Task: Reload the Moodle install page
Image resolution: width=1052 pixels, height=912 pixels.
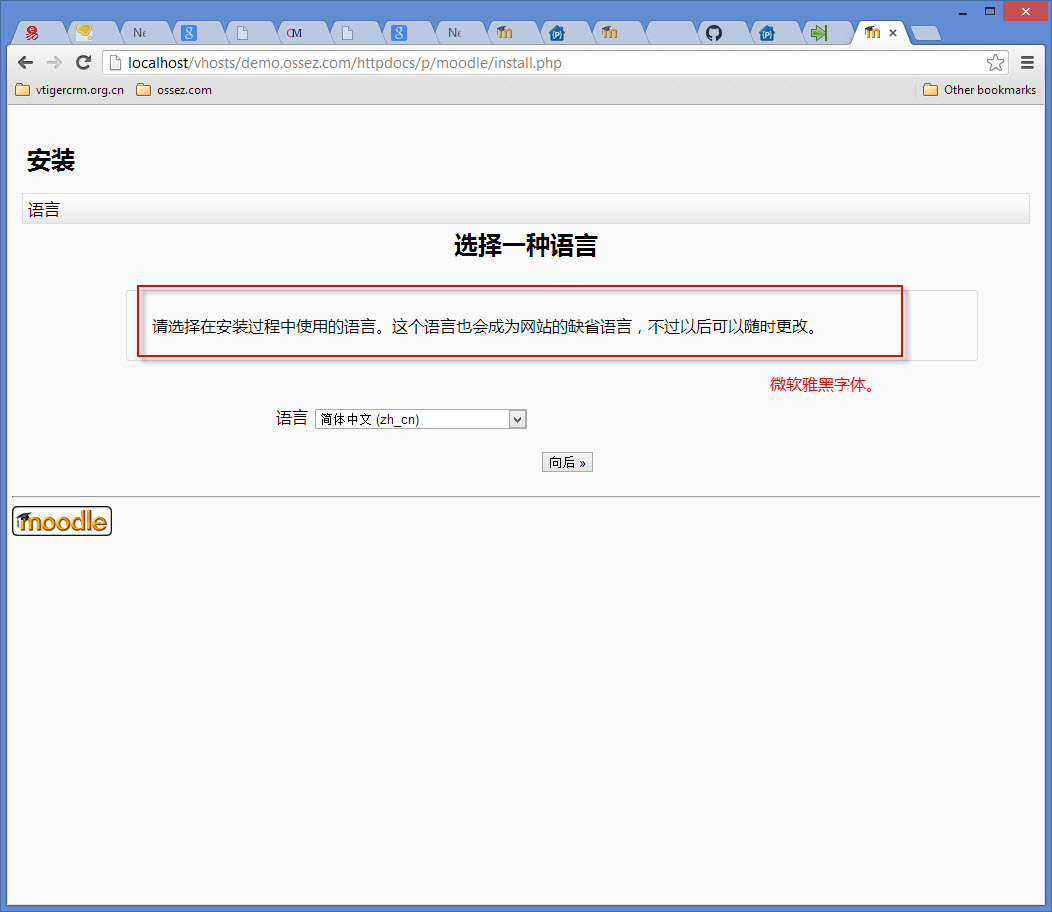Action: (84, 63)
